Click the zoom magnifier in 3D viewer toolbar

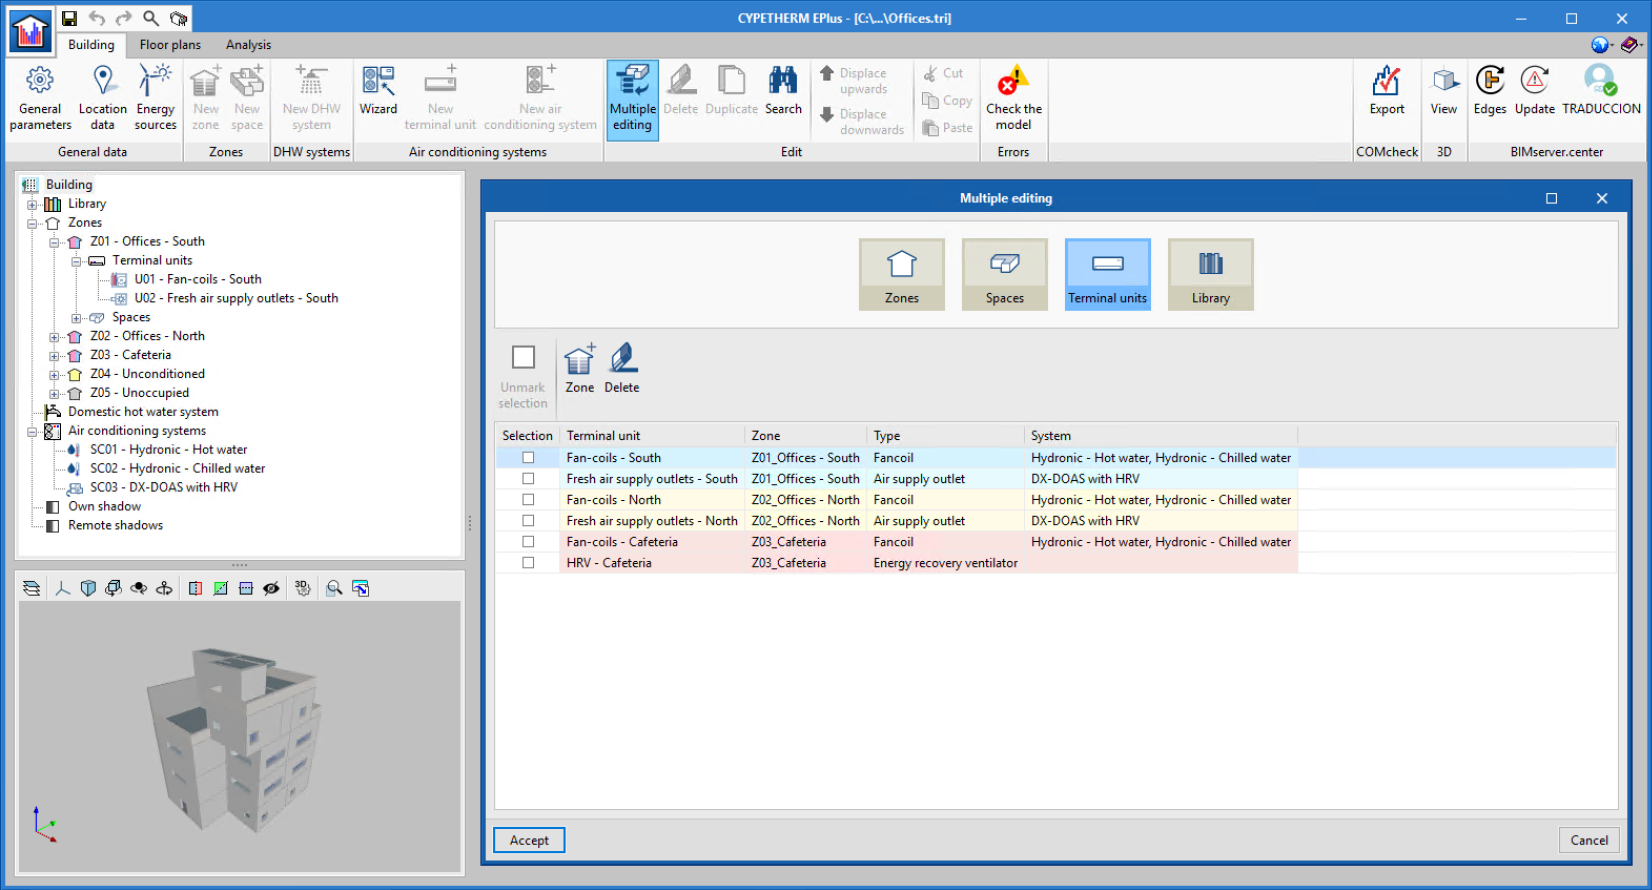pos(334,588)
